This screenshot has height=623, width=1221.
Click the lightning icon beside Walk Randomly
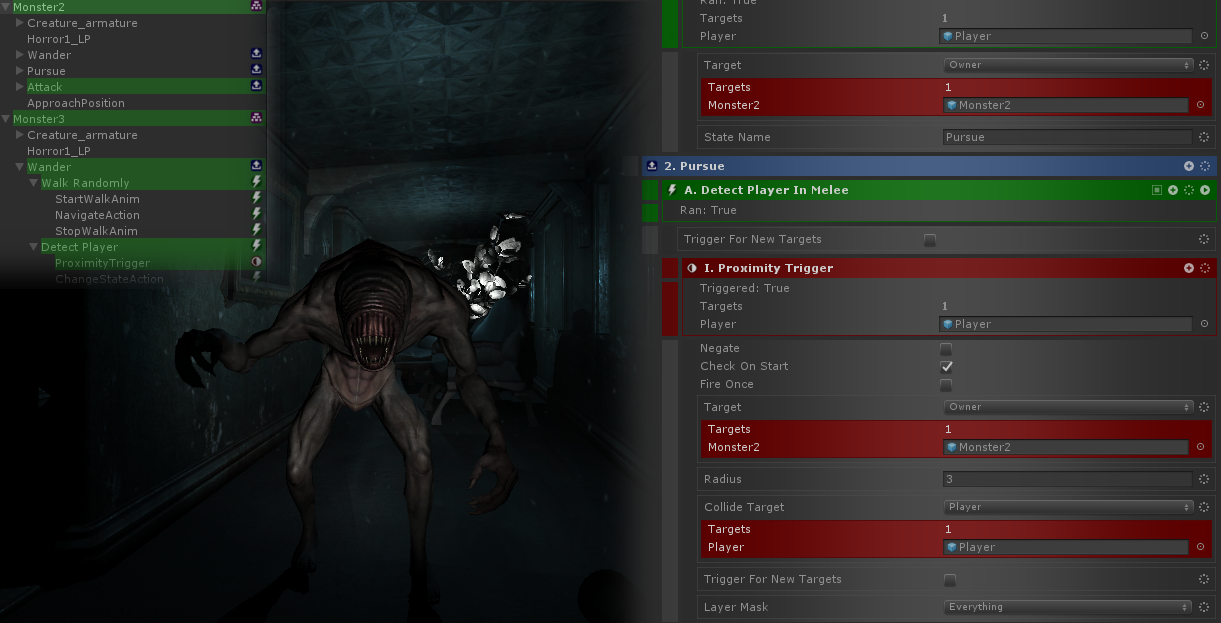pos(256,183)
